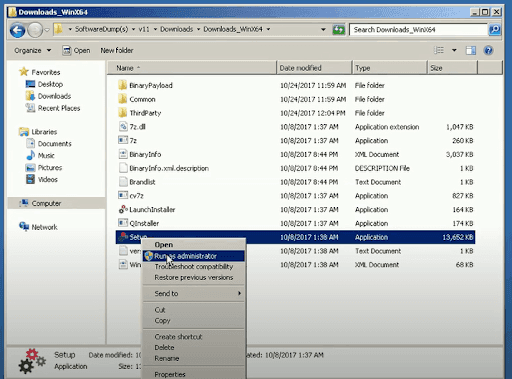Click the Videos library icon

click(30, 179)
